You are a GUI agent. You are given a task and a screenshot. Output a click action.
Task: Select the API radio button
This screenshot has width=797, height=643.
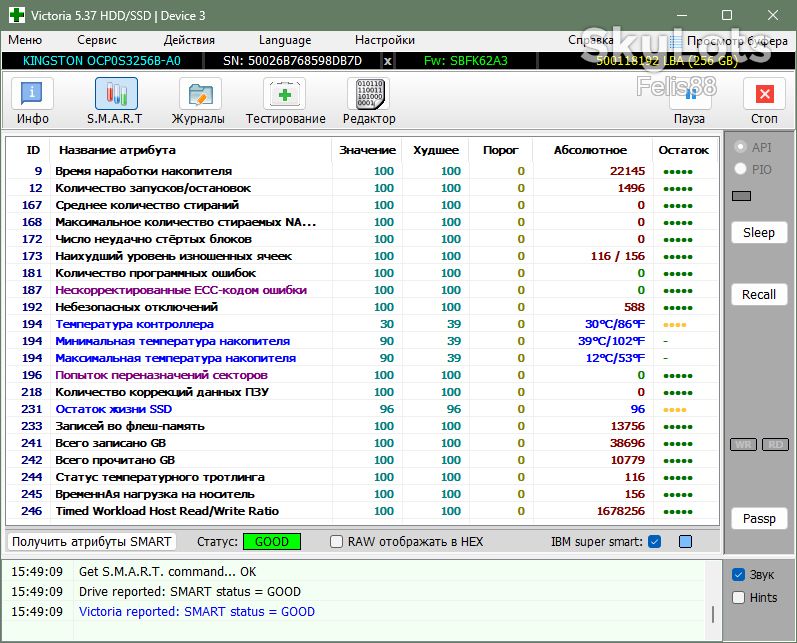pyautogui.click(x=741, y=147)
